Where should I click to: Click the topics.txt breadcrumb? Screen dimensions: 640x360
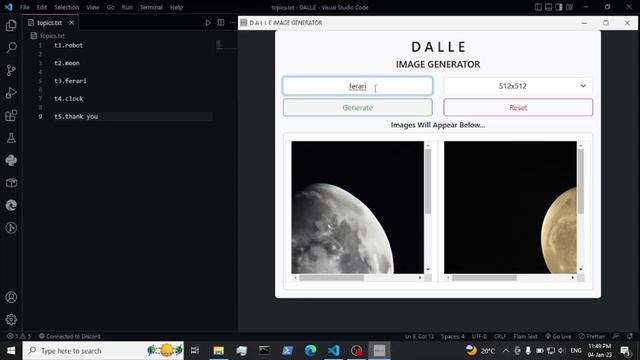click(52, 36)
